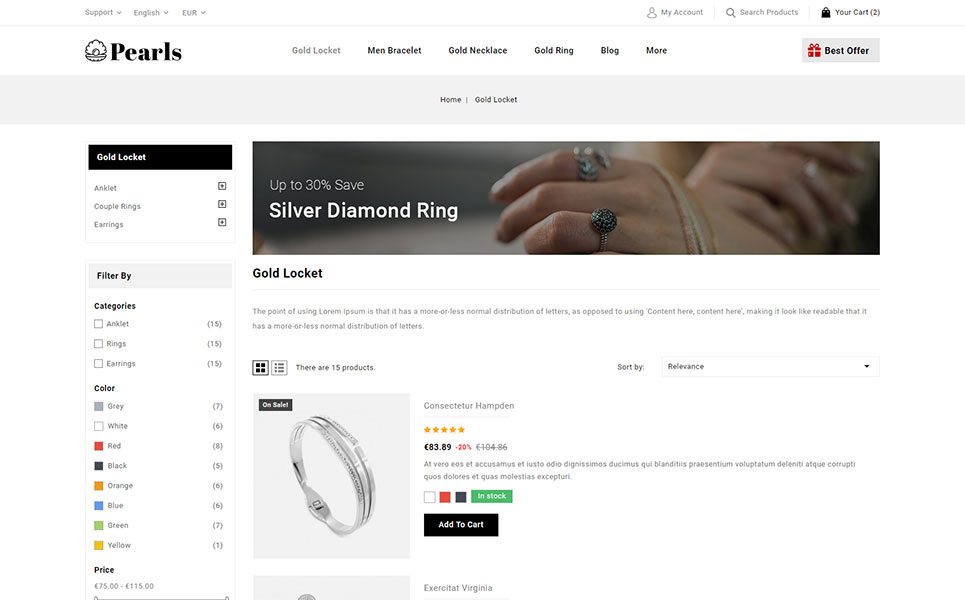Click the Pearls shell logo
This screenshot has width=965, height=600.
pyautogui.click(x=96, y=51)
